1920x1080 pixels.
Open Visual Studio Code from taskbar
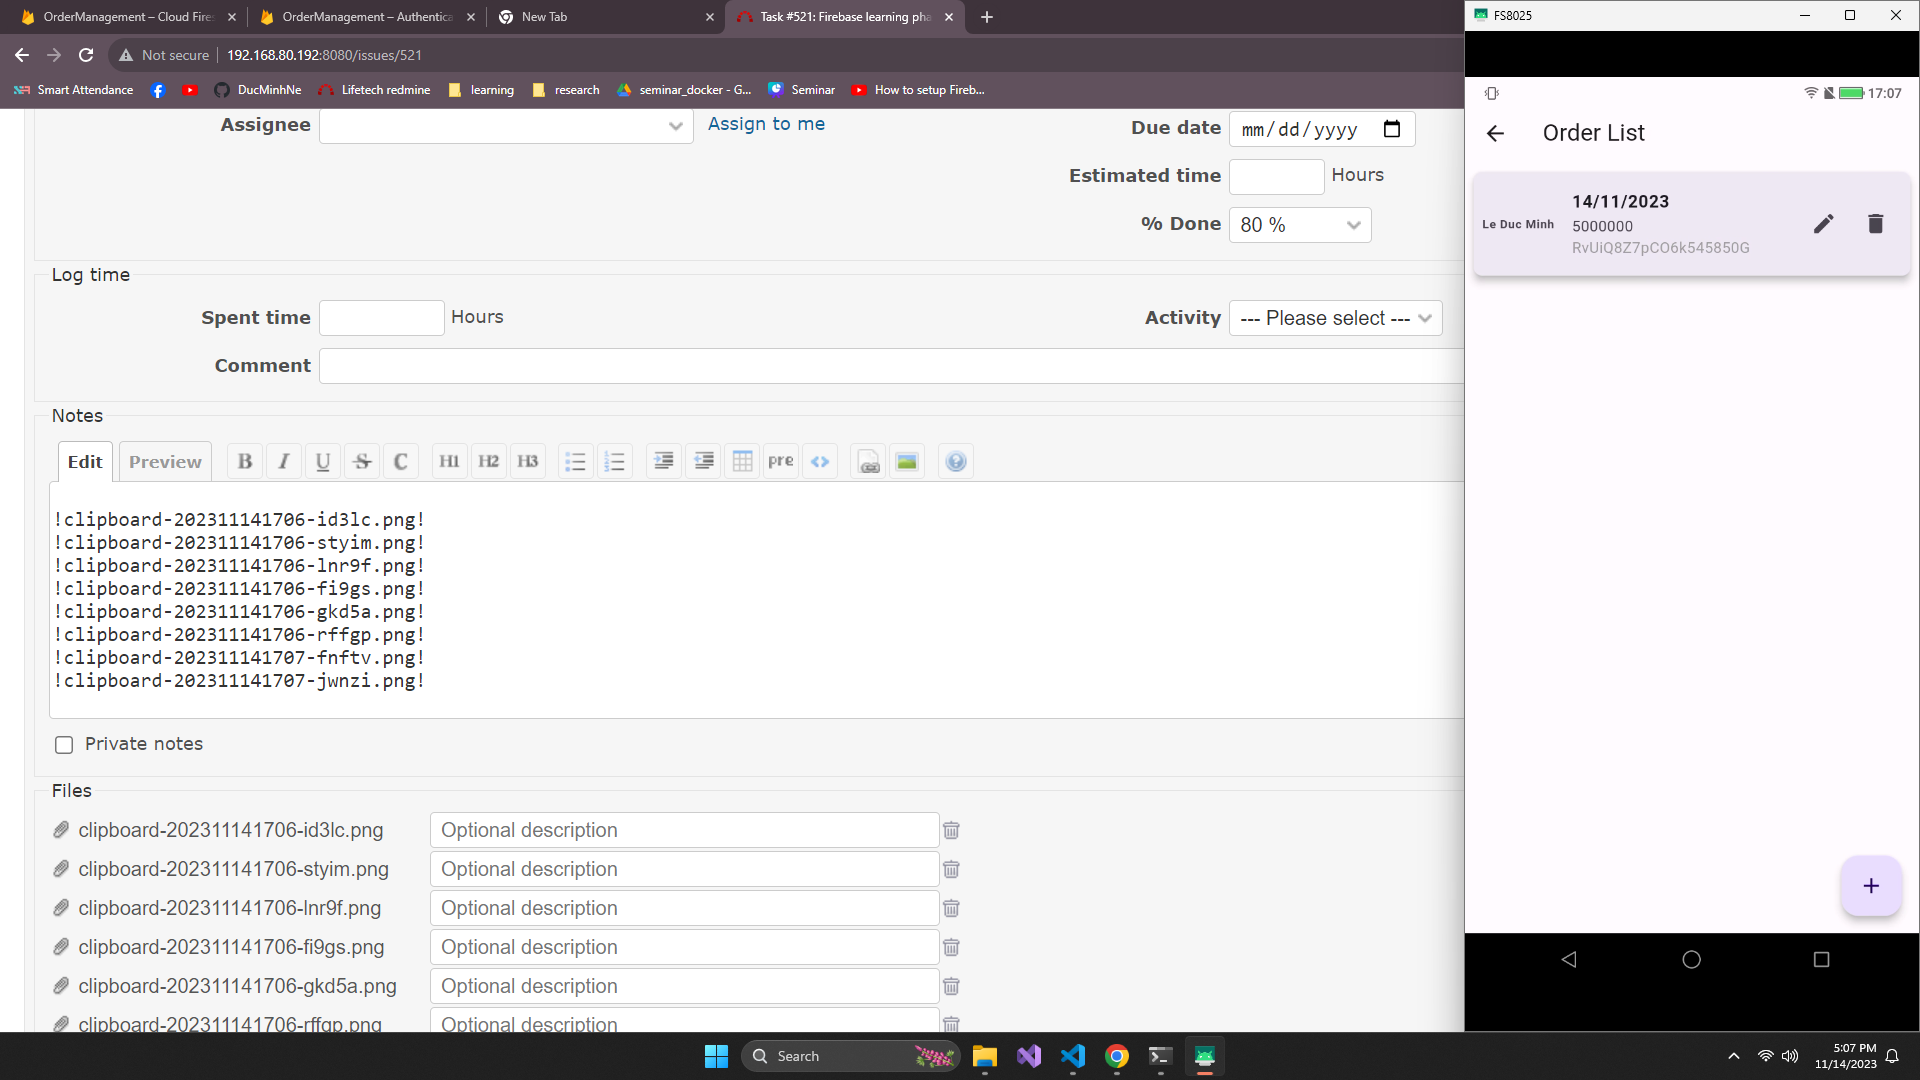tap(1073, 1056)
